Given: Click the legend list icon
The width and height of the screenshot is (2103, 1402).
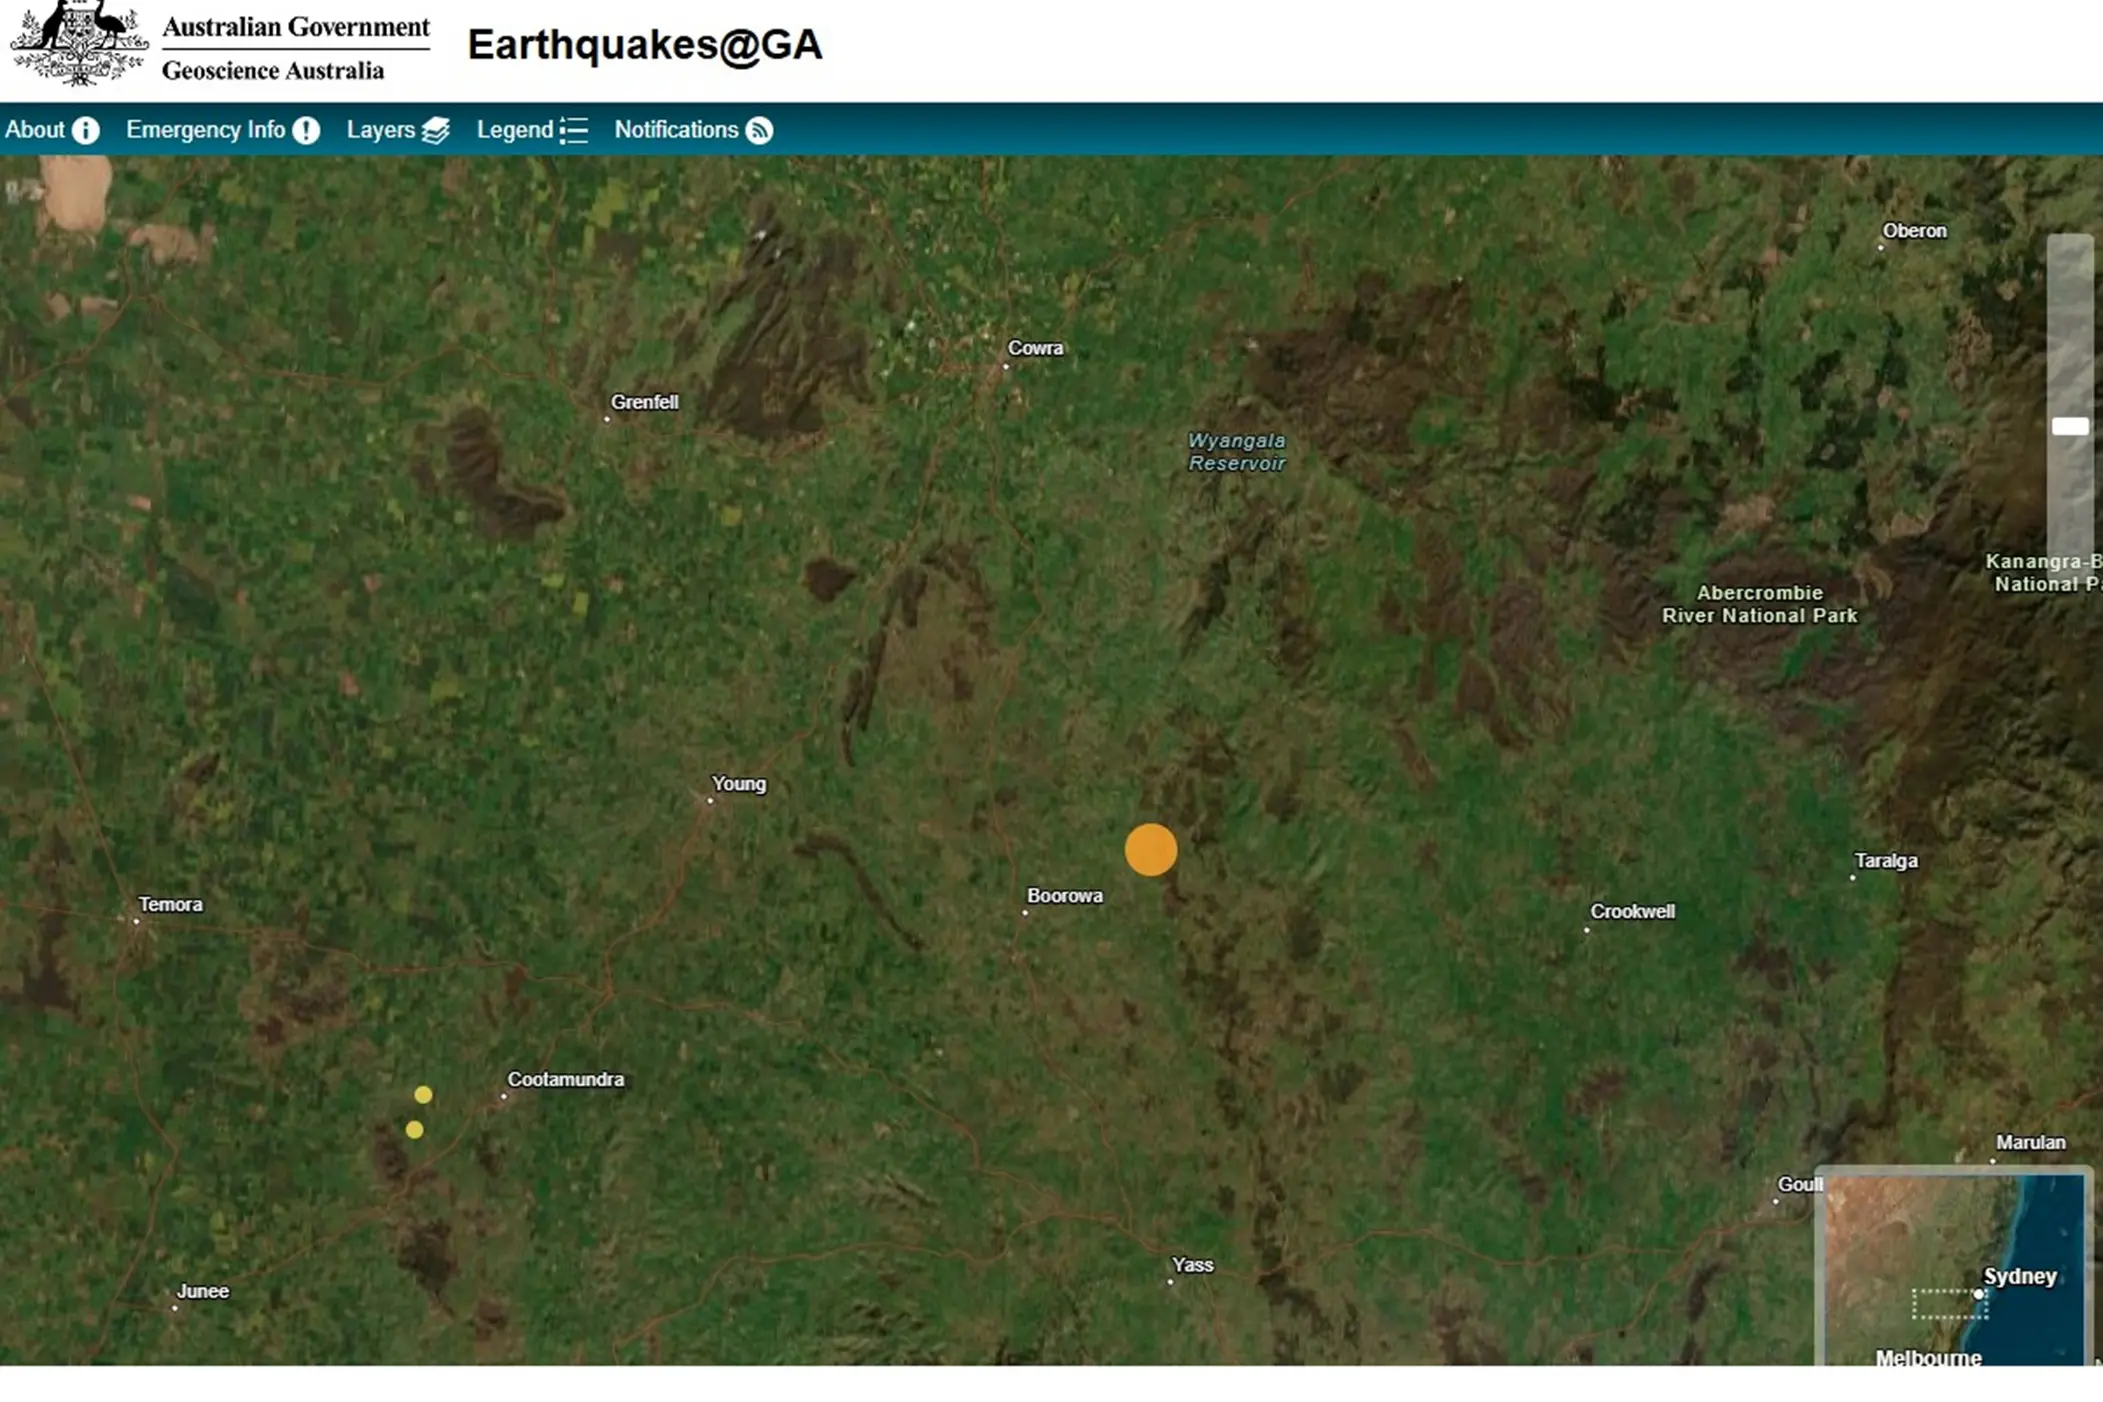Looking at the screenshot, I should (x=573, y=130).
